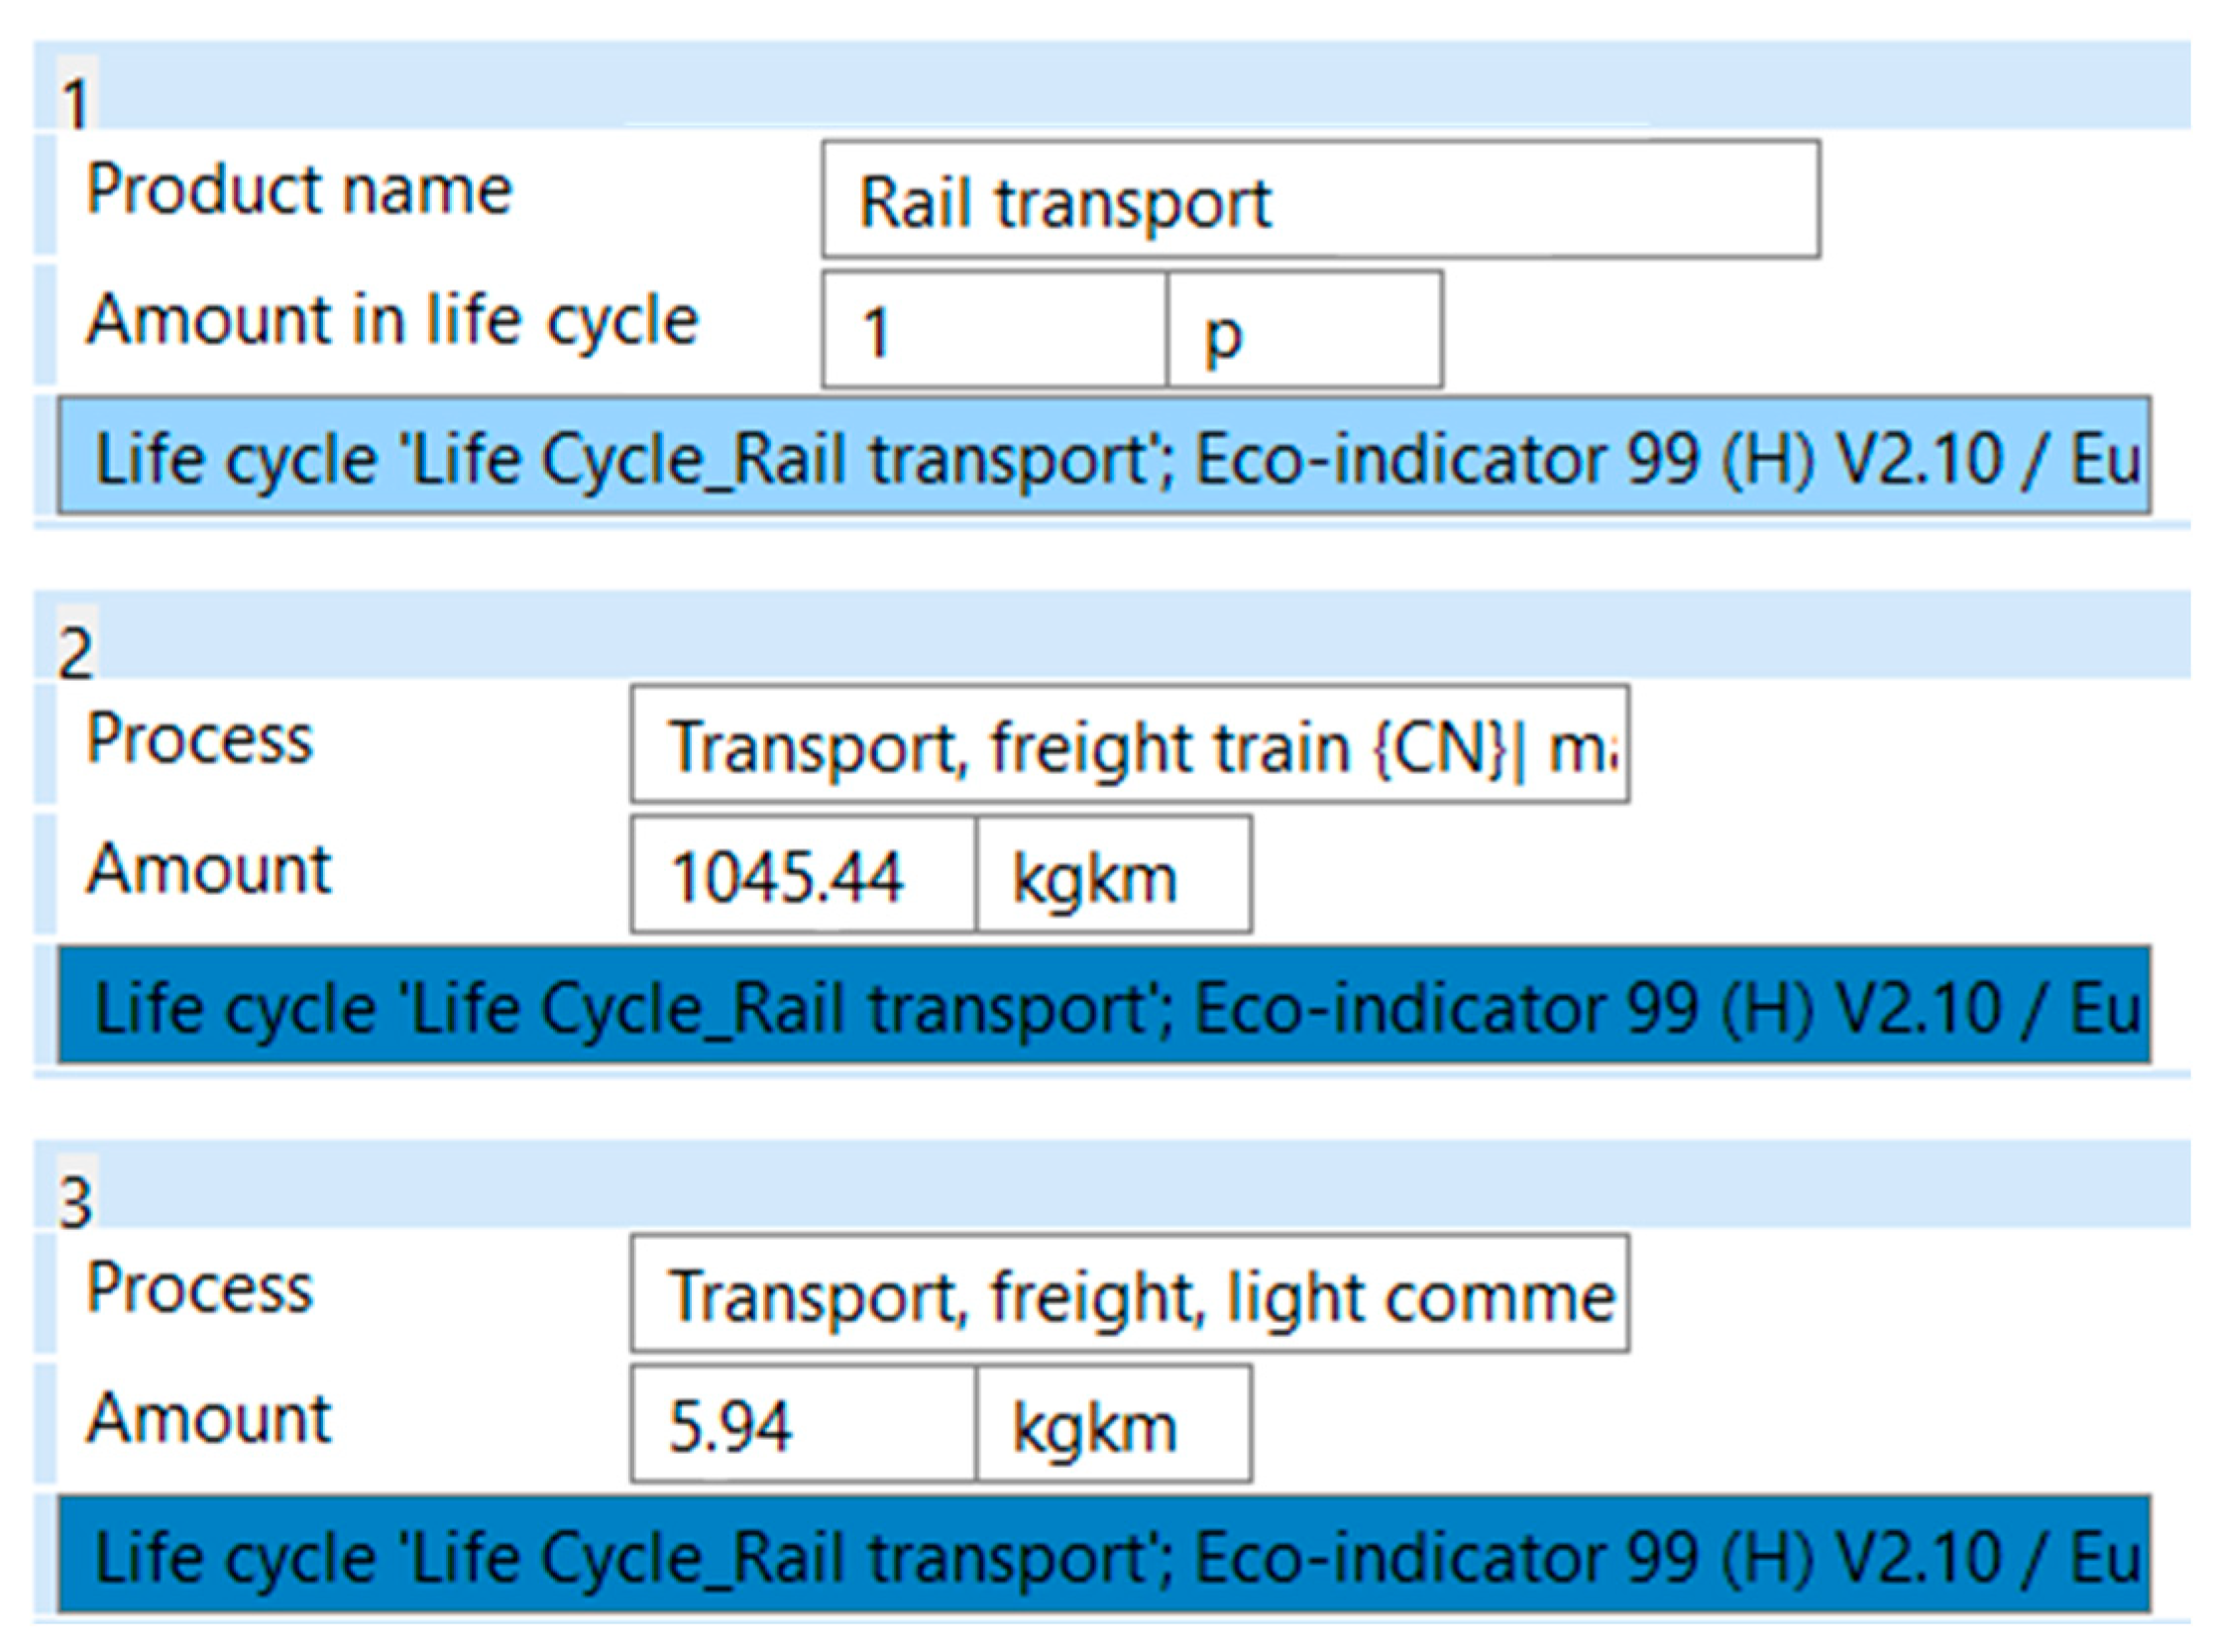Image resolution: width=2215 pixels, height=1652 pixels.
Task: Open the kgkm unit box in section 3
Action: (1113, 1423)
